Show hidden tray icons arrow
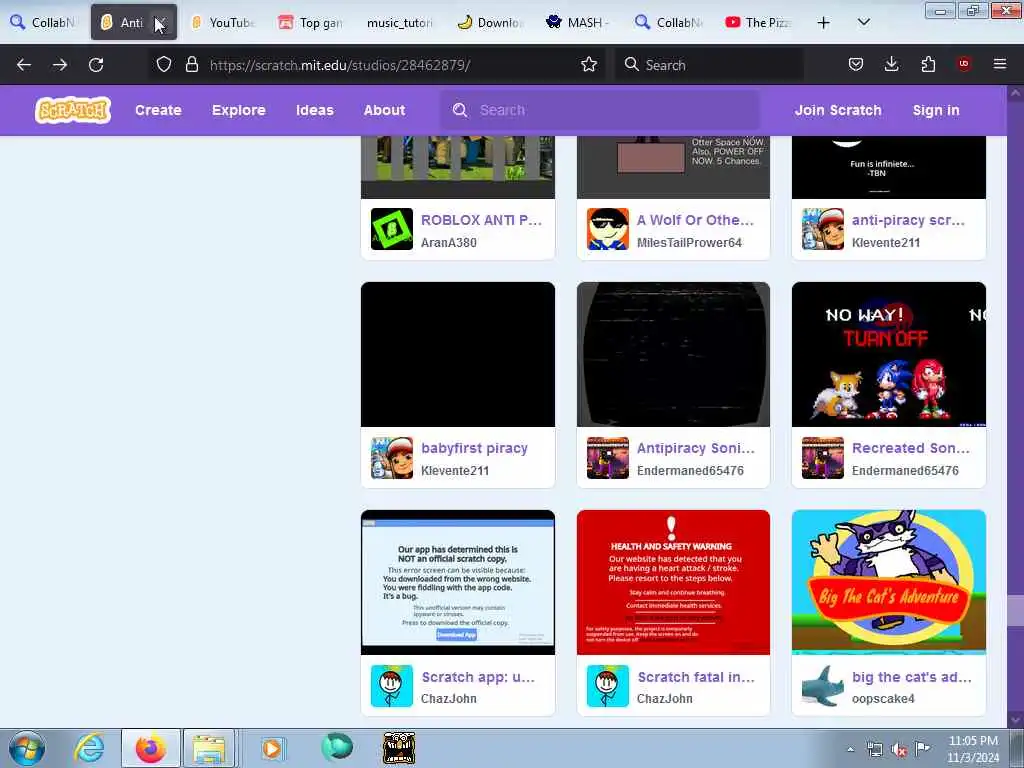The height and width of the screenshot is (768, 1024). [850, 750]
